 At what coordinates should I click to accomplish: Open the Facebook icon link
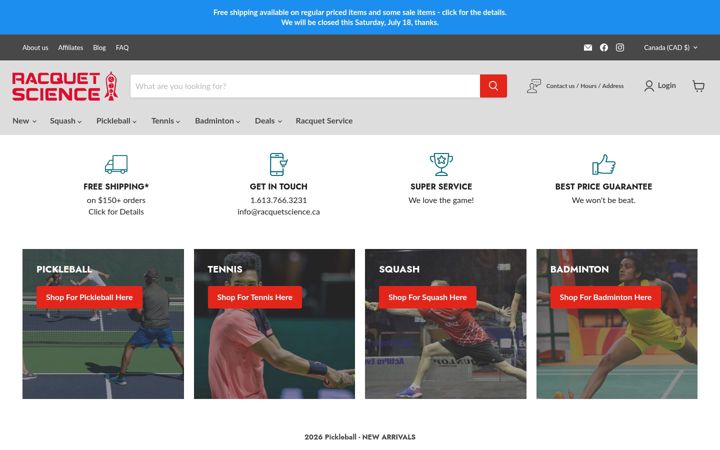click(x=604, y=48)
